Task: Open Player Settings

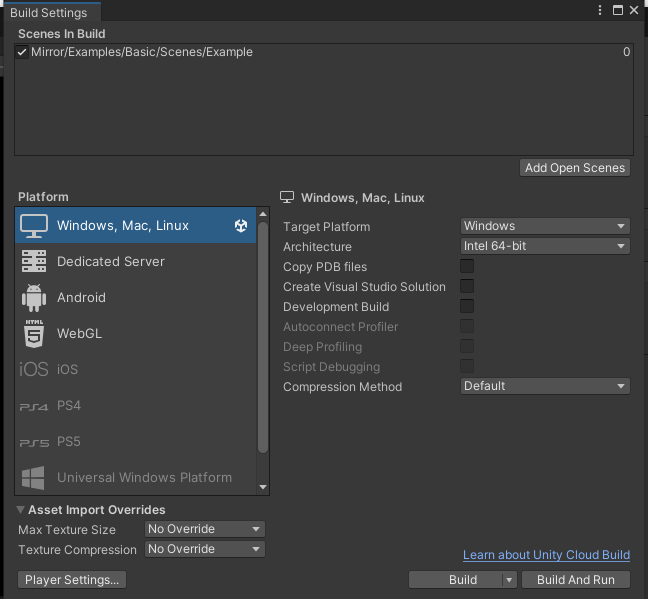Action: (x=72, y=580)
